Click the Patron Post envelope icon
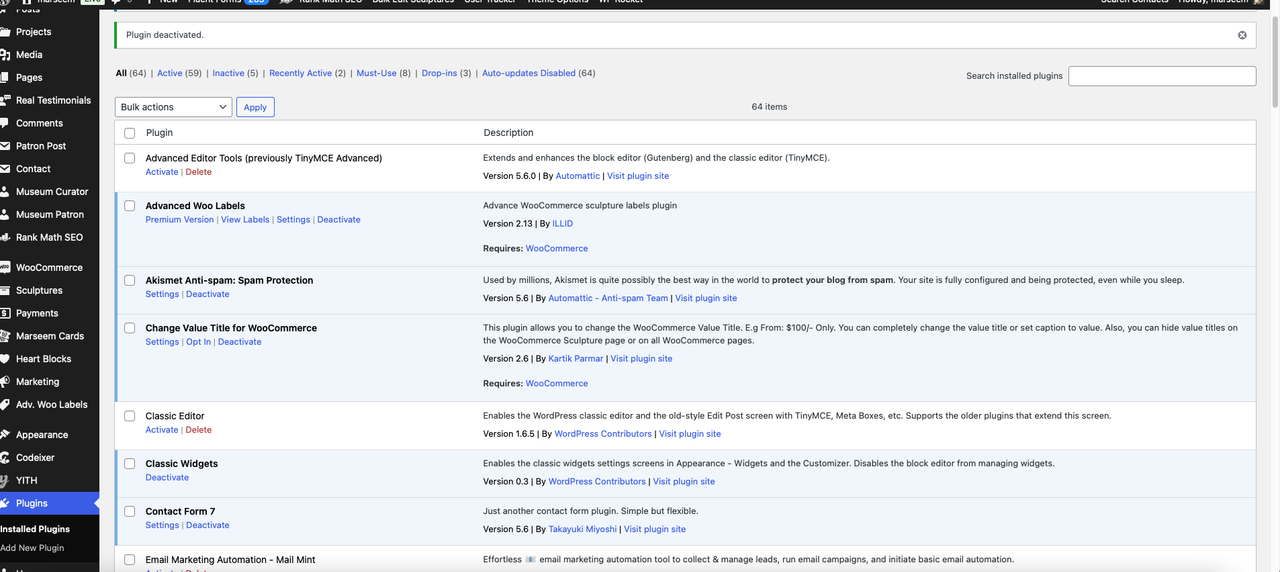 pos(6,146)
